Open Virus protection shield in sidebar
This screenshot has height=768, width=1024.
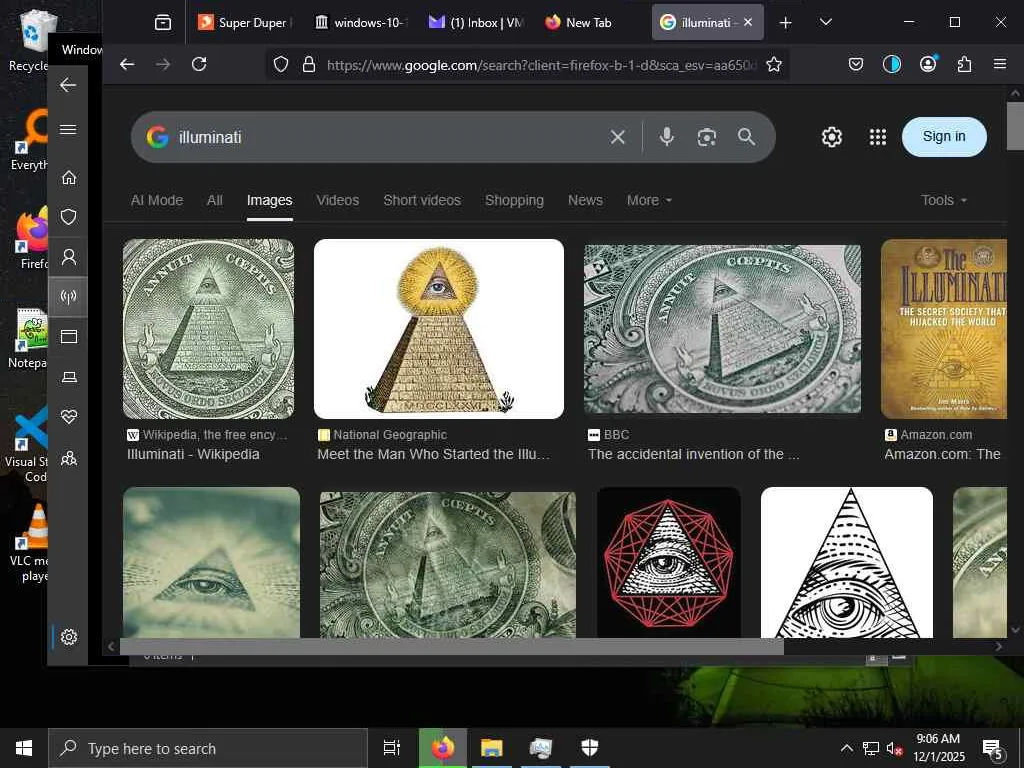click(x=69, y=217)
